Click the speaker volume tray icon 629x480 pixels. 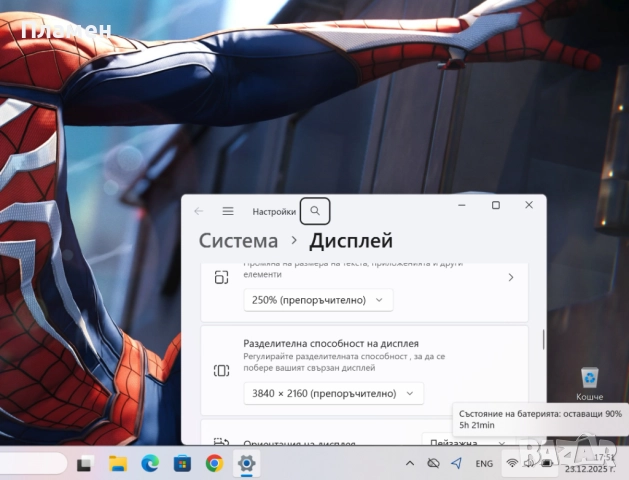pos(529,463)
